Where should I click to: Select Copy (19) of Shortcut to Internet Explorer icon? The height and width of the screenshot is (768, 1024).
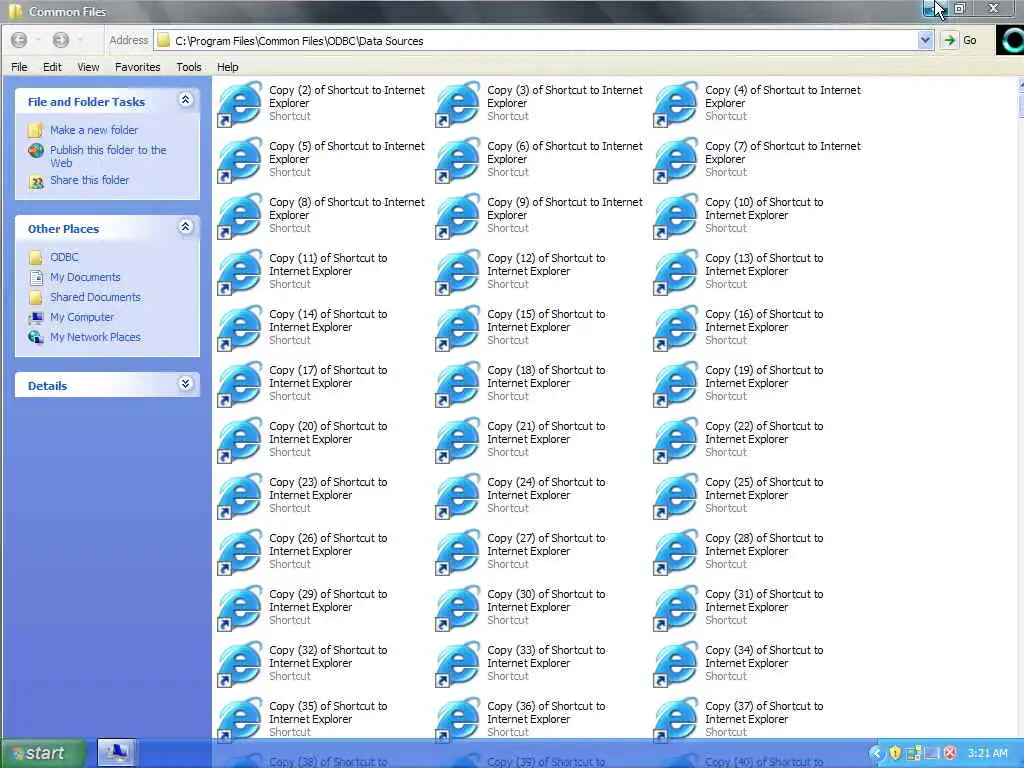tap(677, 385)
